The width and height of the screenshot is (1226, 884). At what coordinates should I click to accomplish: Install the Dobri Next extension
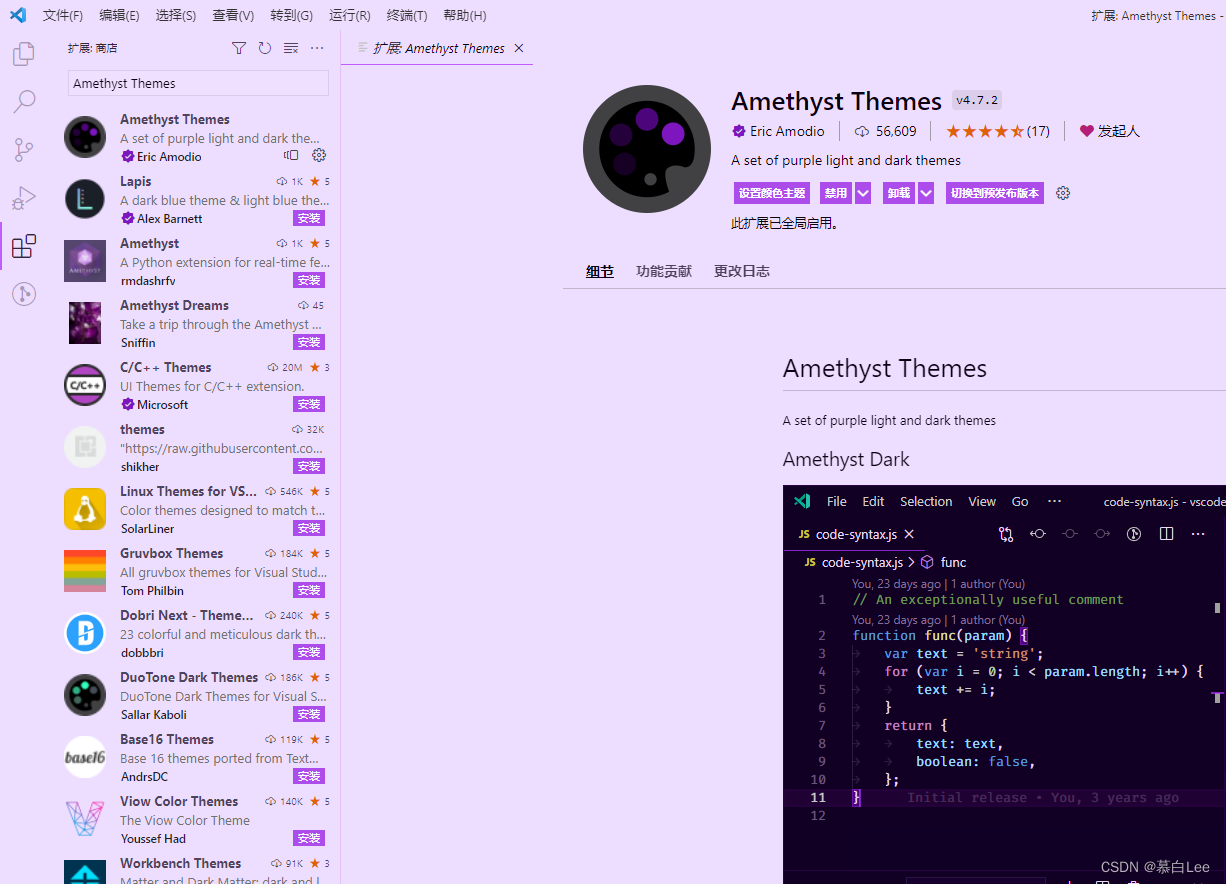[x=309, y=652]
